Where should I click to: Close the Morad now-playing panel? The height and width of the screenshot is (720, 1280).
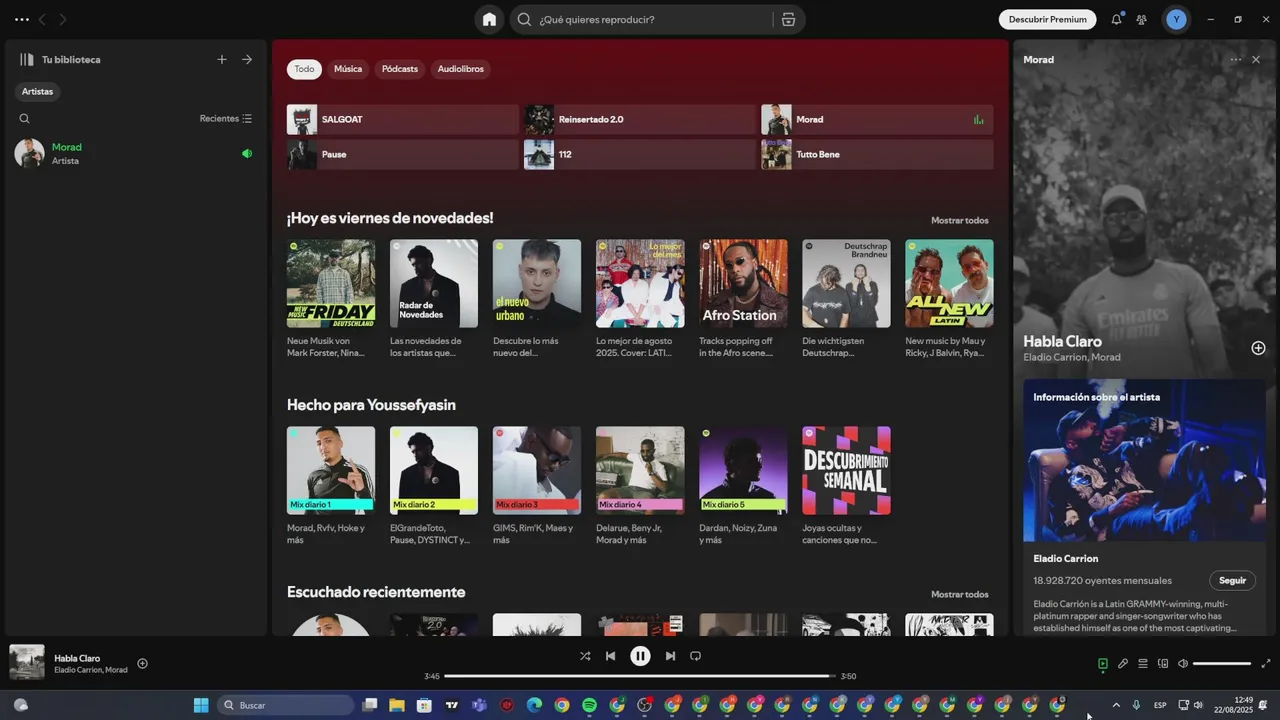pyautogui.click(x=1256, y=60)
